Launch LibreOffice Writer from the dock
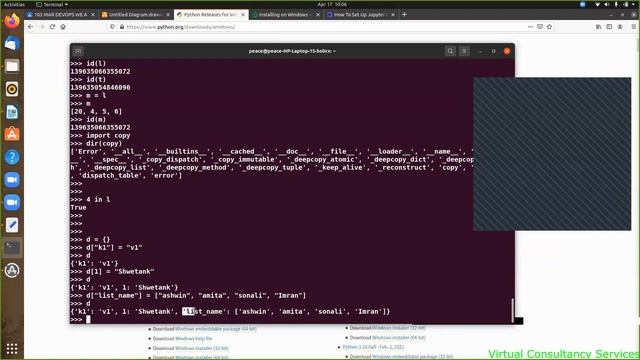The height and width of the screenshot is (360, 640). [12, 111]
